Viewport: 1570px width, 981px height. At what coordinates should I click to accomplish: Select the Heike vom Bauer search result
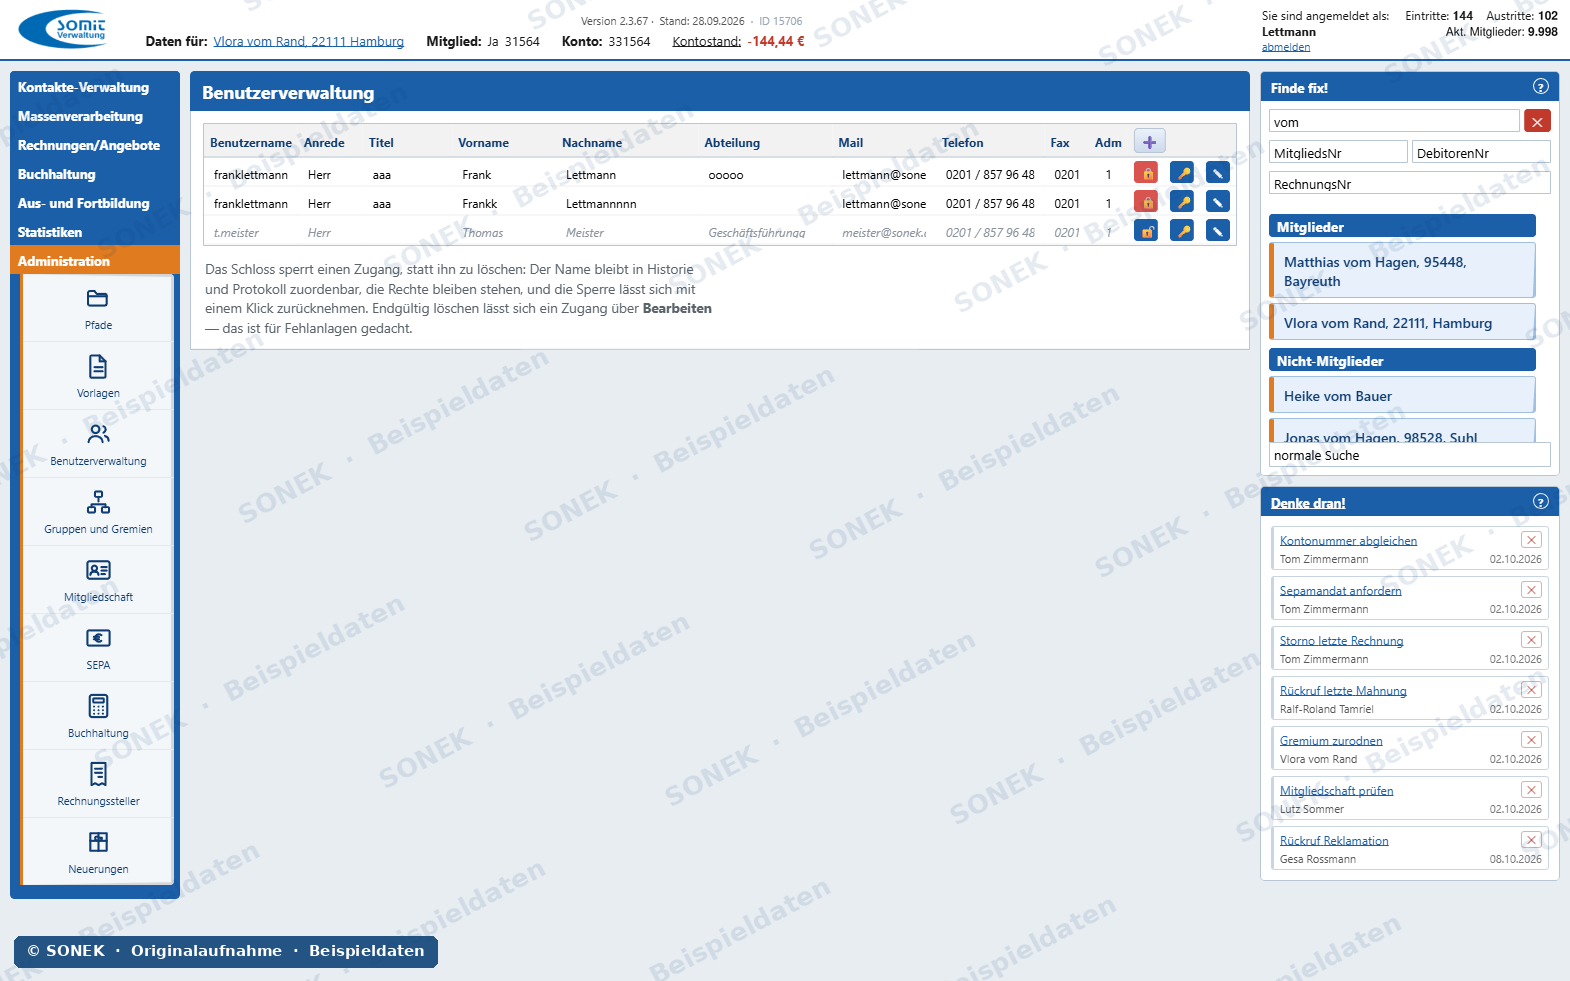(1402, 396)
